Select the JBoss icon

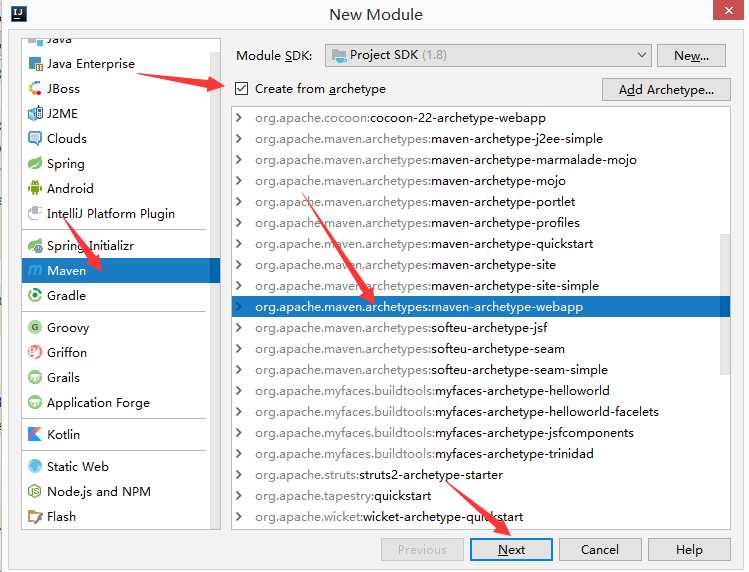35,88
